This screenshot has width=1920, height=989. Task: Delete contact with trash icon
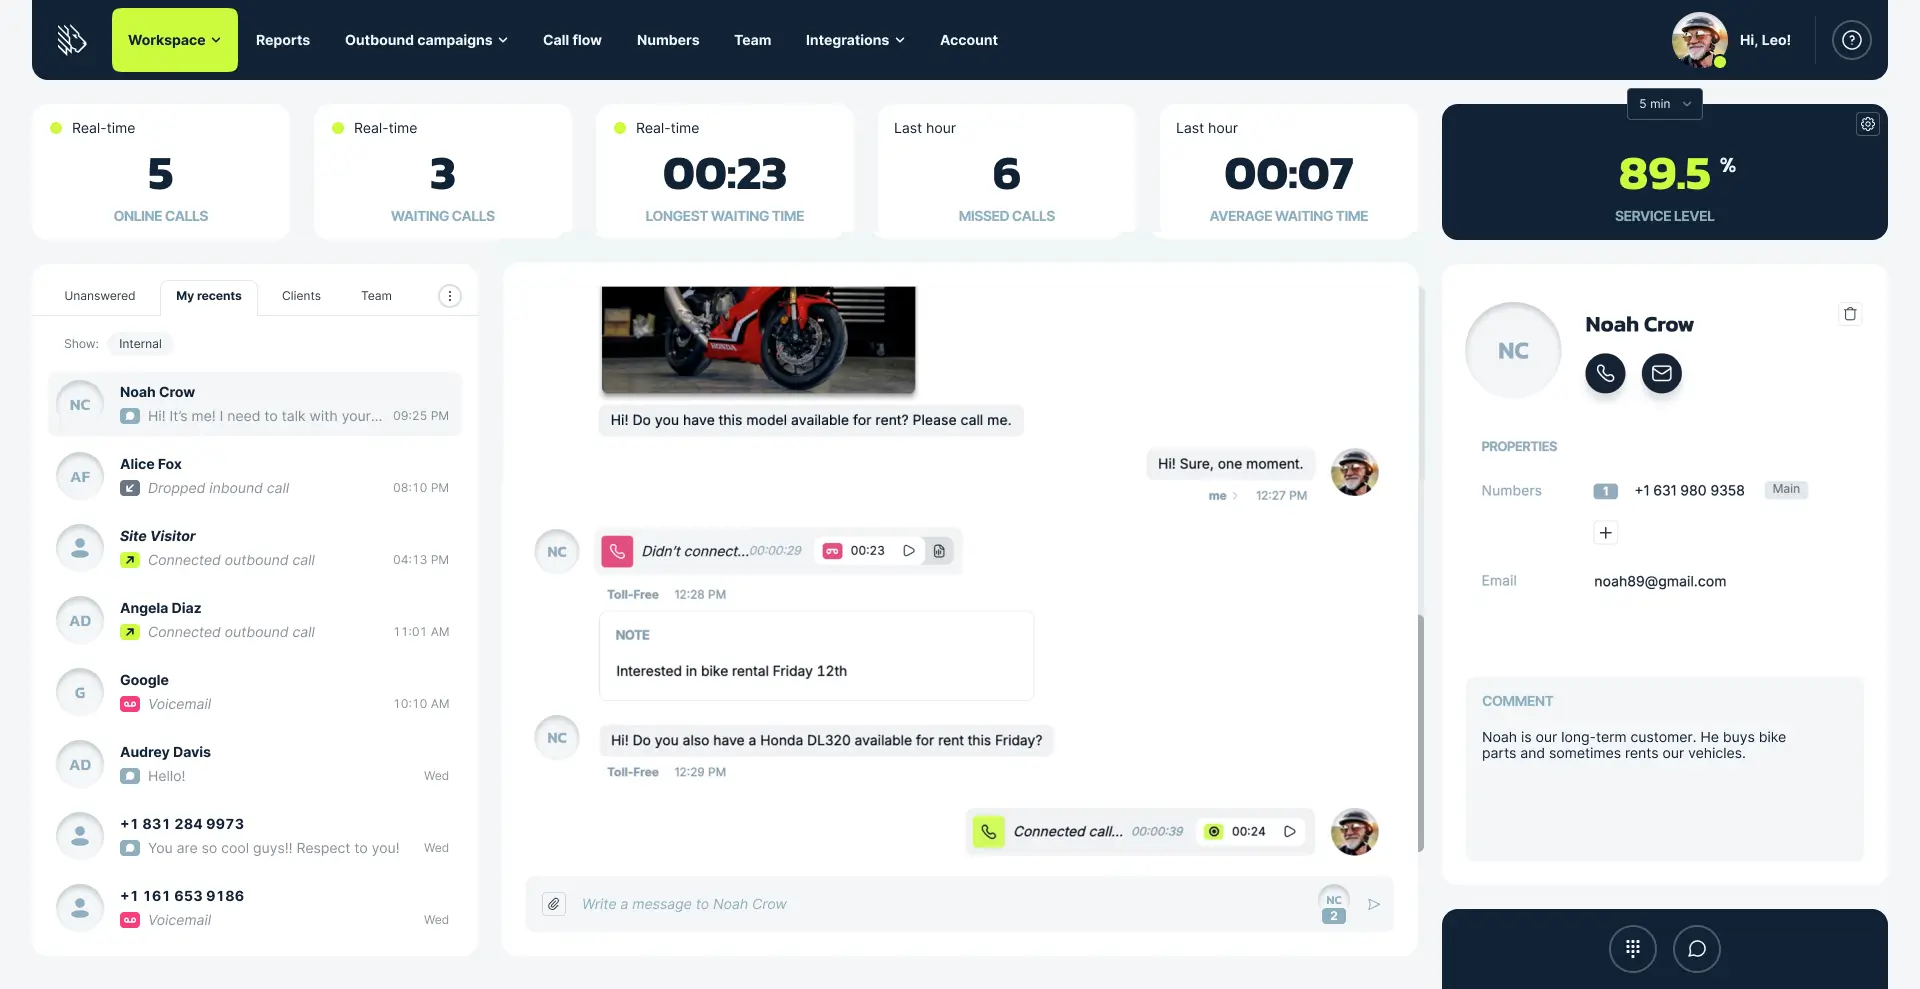coord(1850,314)
